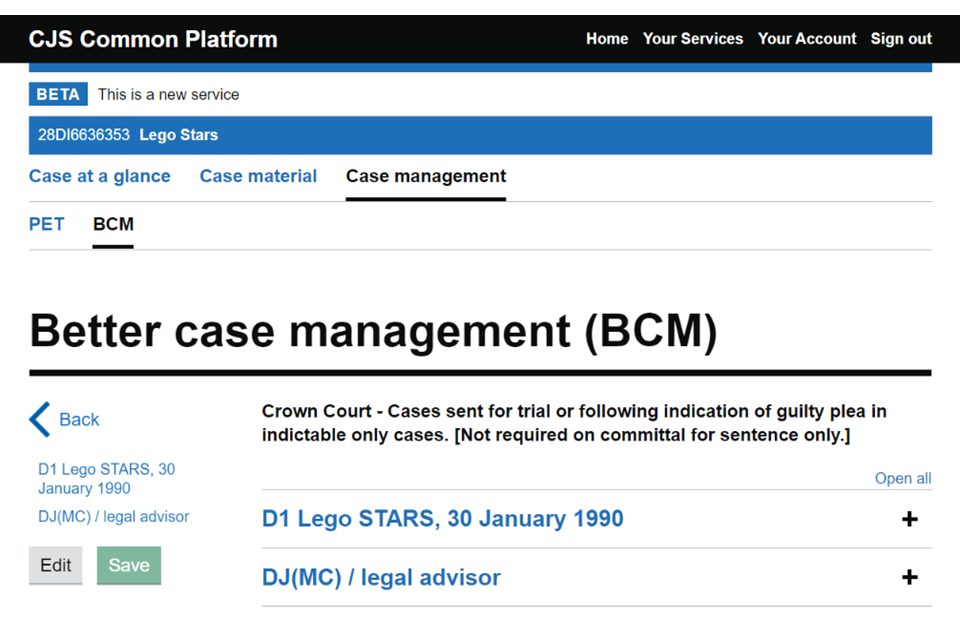960x640 pixels.
Task: Go to Home in the top navigation
Action: (607, 39)
